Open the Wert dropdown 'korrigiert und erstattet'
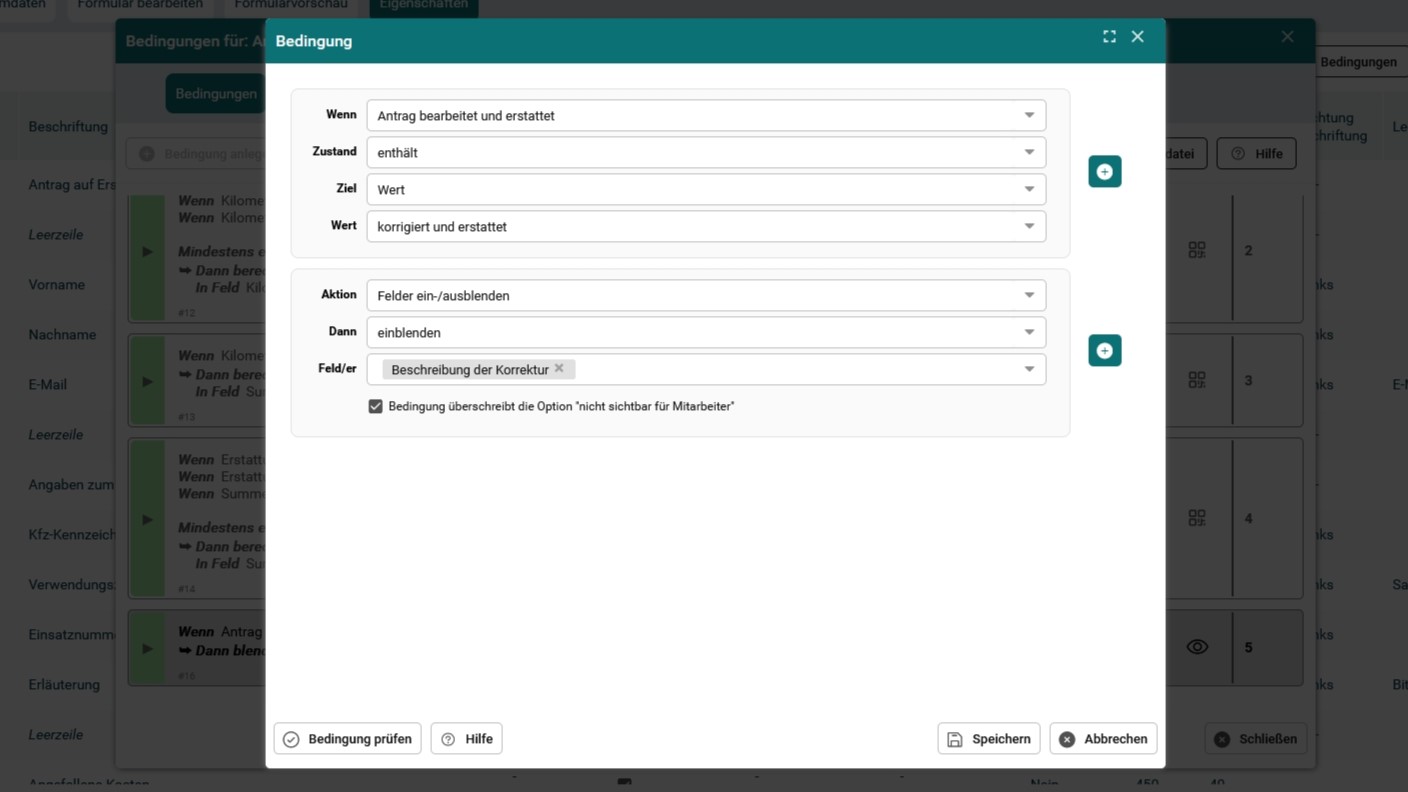Screen dimensions: 1408x792 tap(706, 227)
